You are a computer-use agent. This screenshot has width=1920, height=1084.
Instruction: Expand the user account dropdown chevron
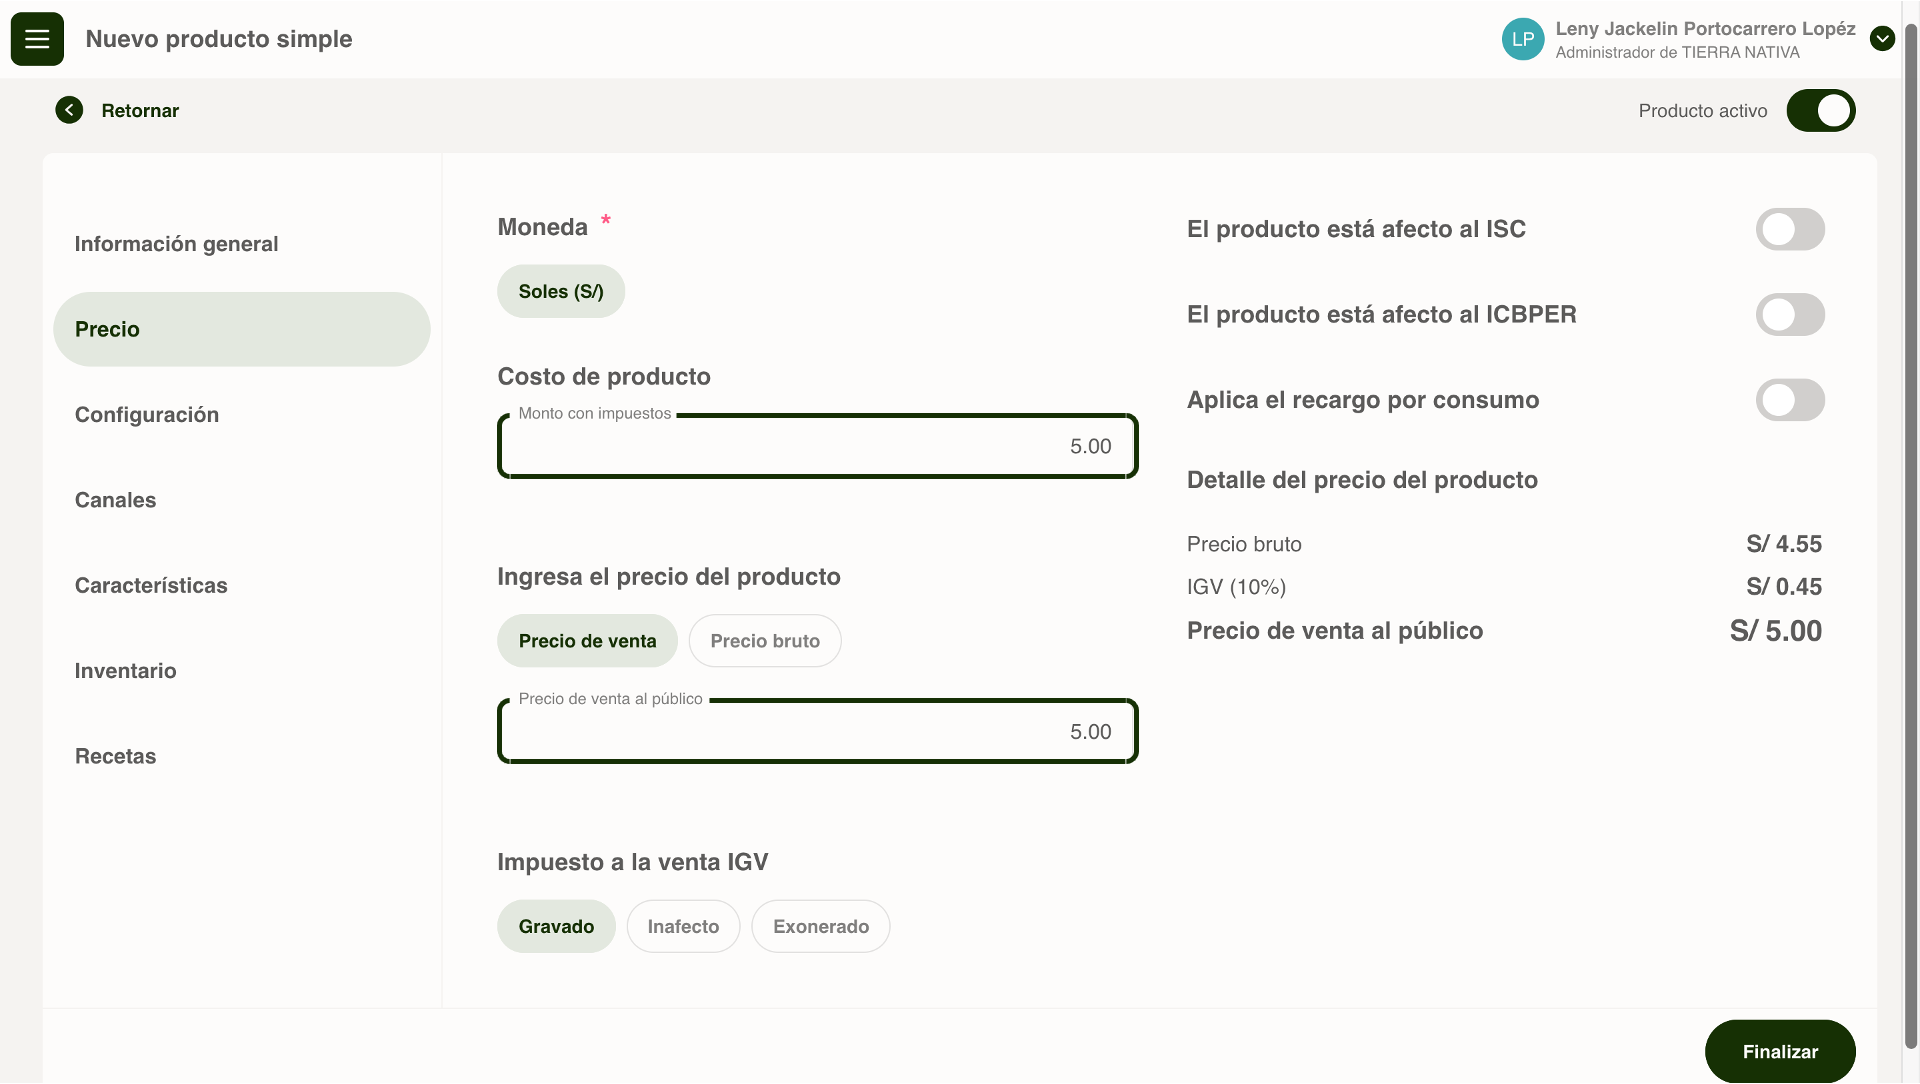(1882, 39)
